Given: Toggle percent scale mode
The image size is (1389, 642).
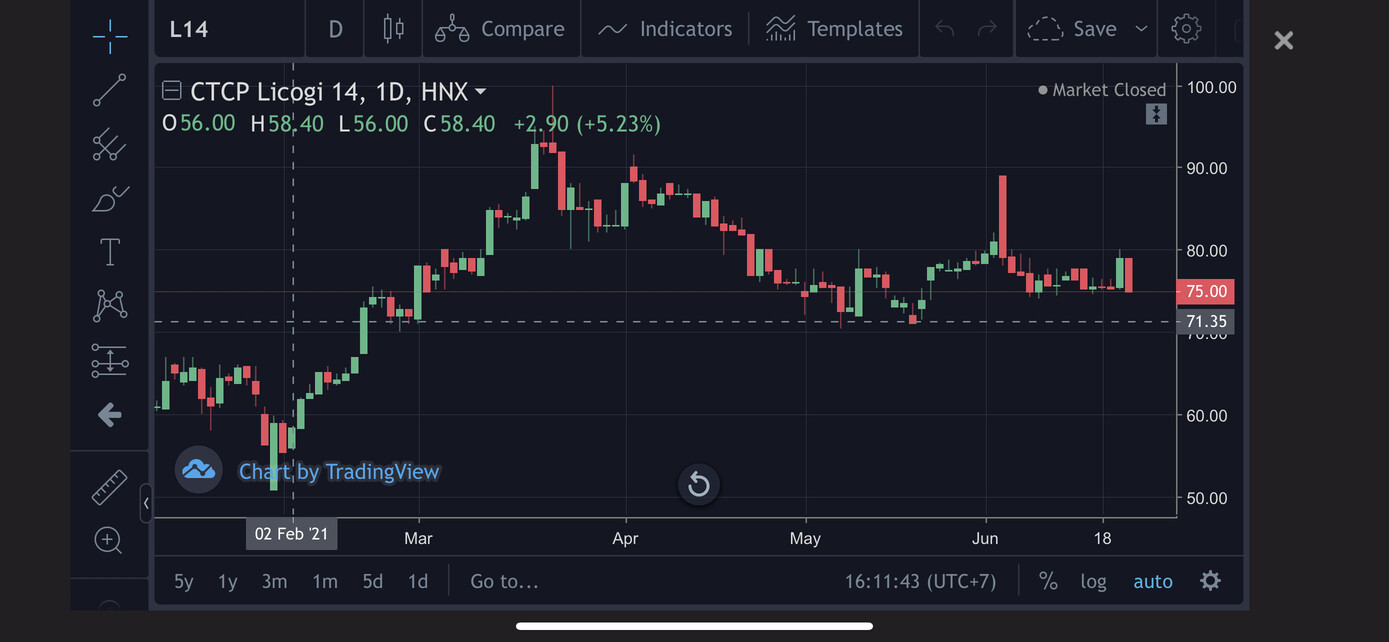Looking at the screenshot, I should (1048, 581).
